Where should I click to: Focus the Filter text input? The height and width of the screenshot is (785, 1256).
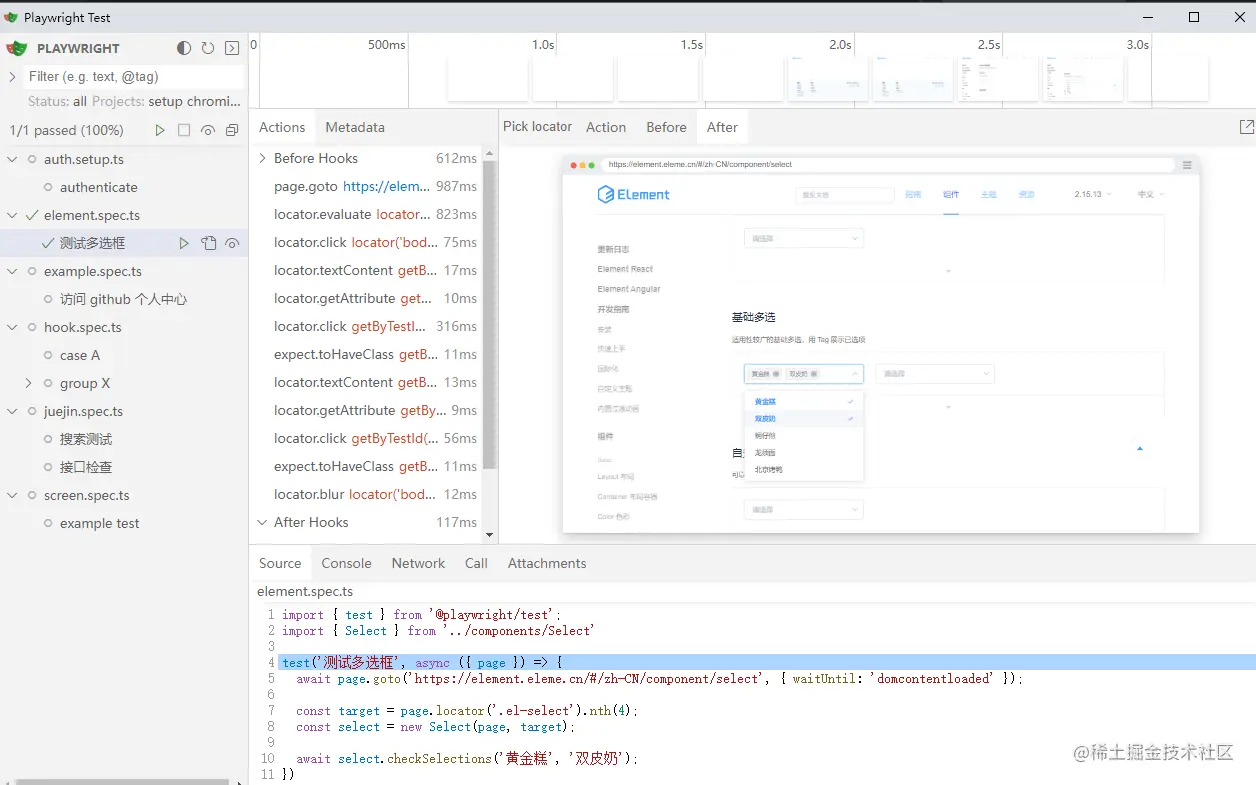click(134, 76)
